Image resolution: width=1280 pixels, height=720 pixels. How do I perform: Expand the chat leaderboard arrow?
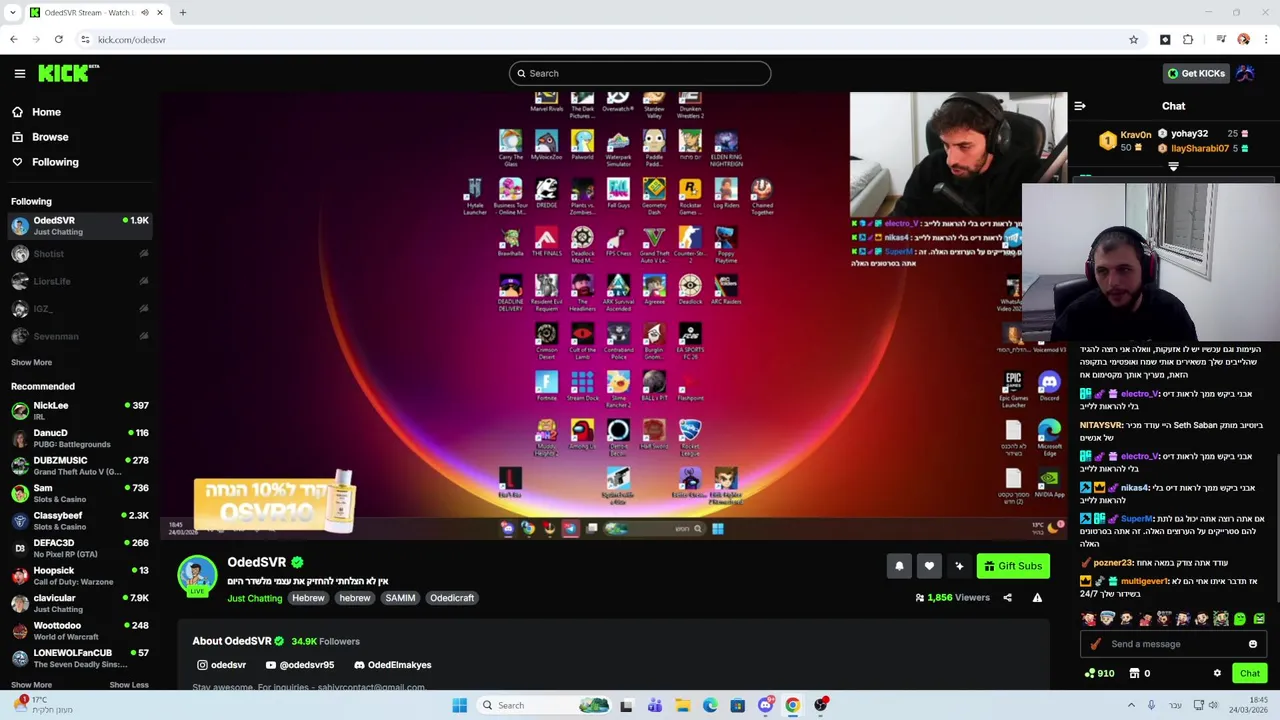pyautogui.click(x=1173, y=167)
